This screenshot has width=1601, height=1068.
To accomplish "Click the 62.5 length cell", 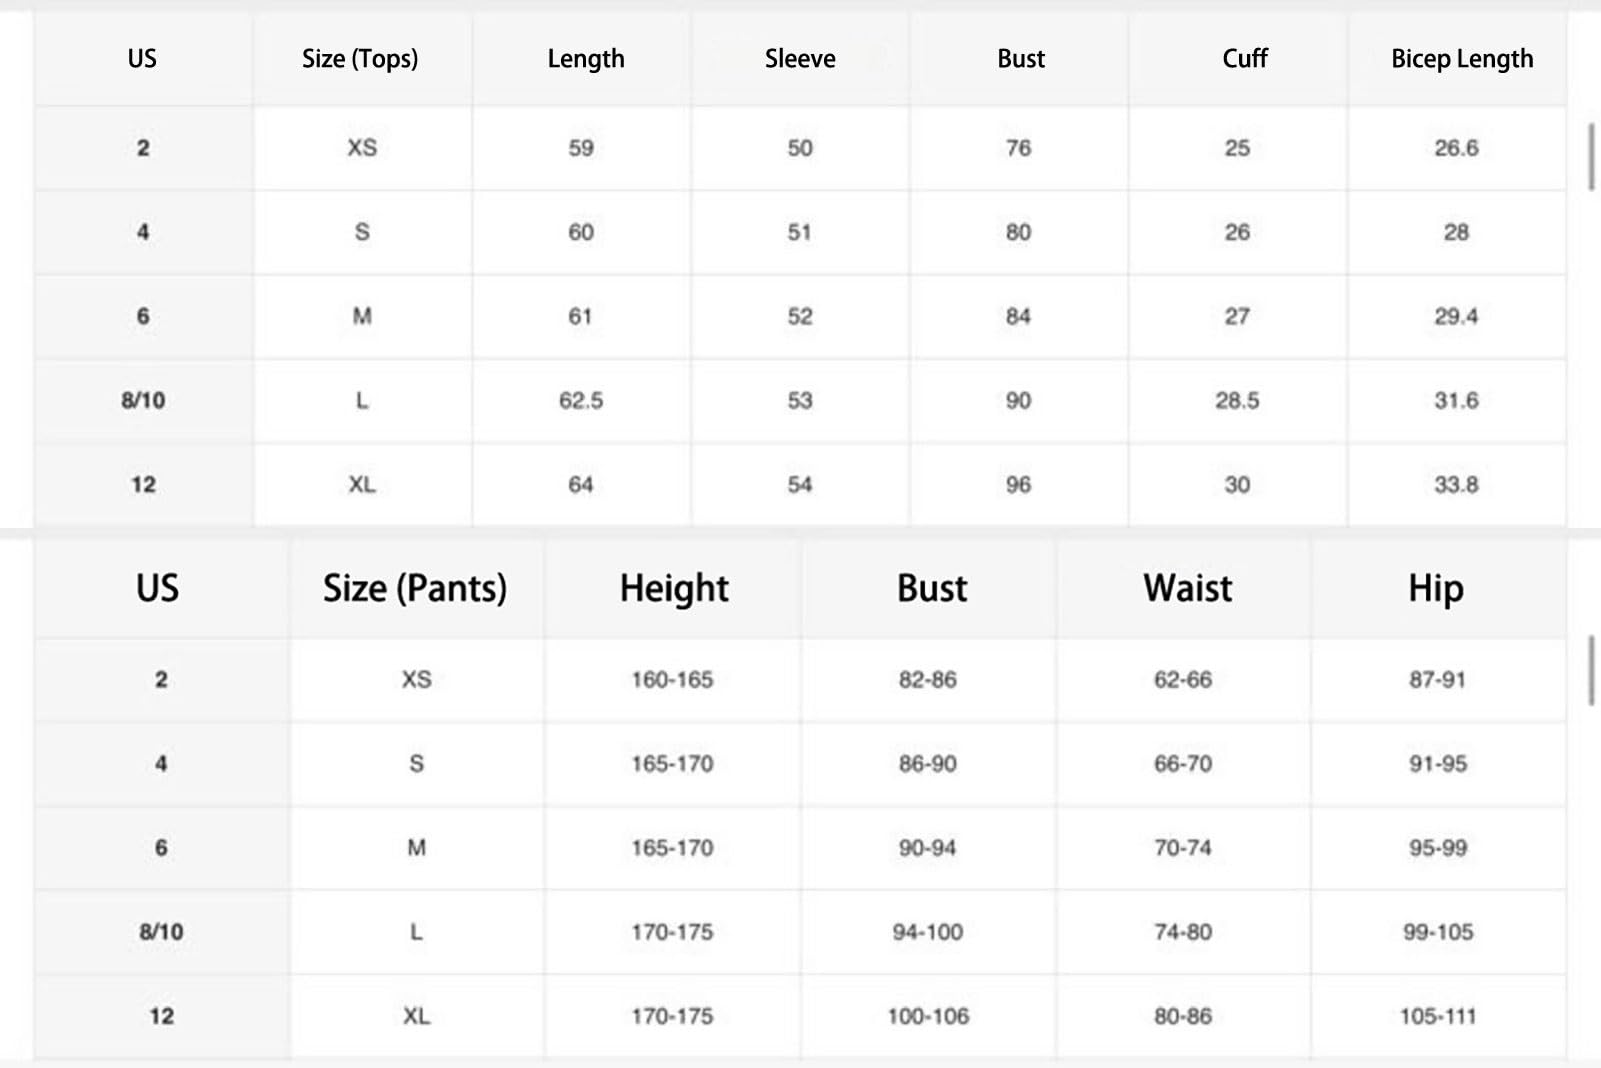I will (x=581, y=400).
